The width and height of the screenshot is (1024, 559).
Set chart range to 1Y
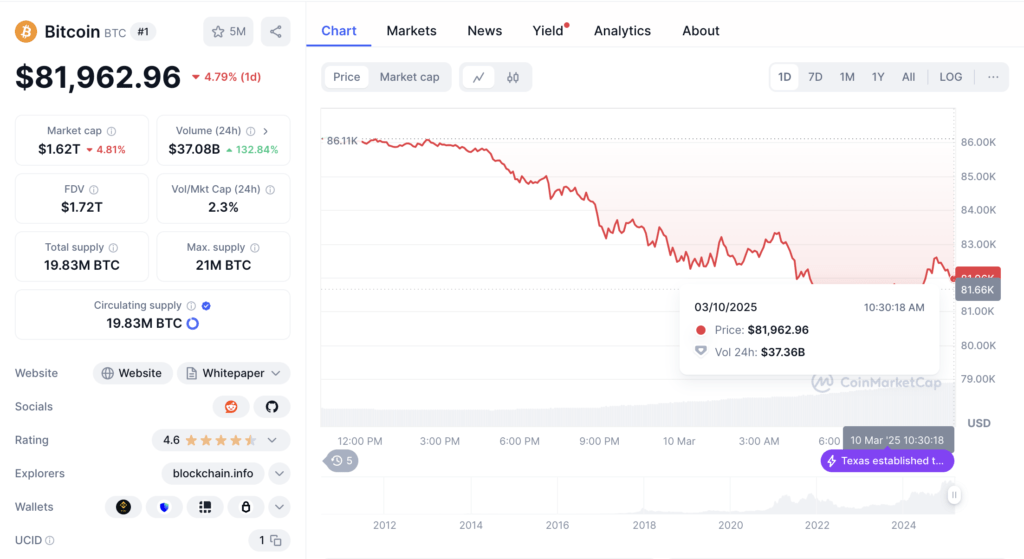(x=878, y=77)
